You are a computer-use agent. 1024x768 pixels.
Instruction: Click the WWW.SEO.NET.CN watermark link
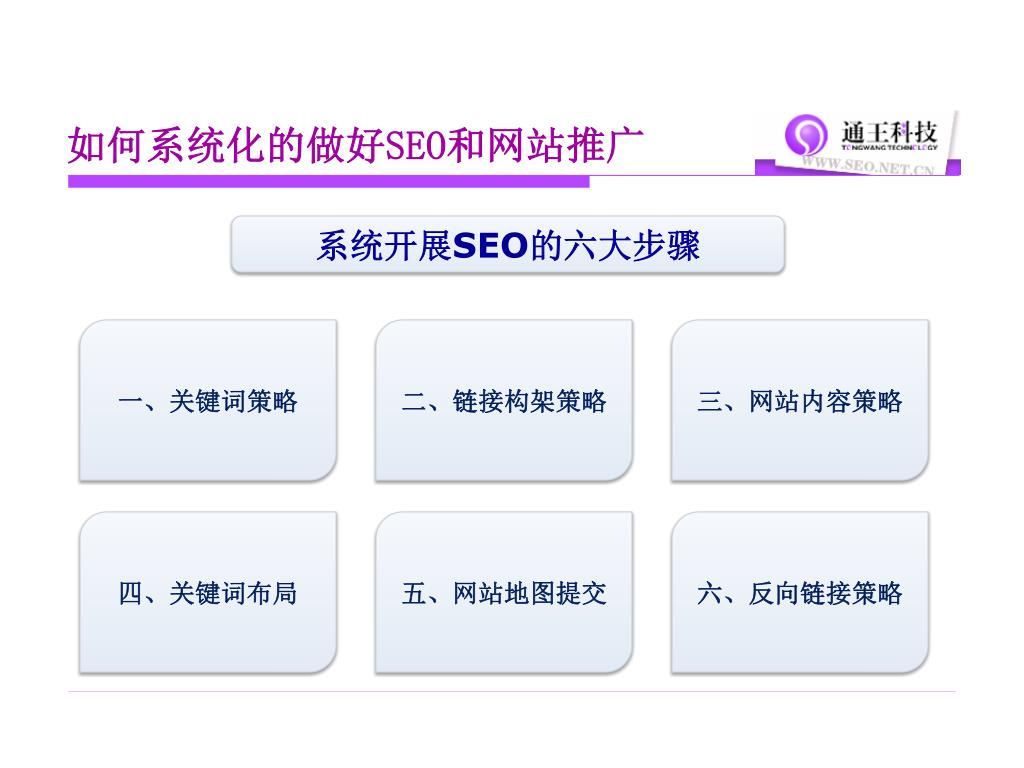click(x=868, y=165)
